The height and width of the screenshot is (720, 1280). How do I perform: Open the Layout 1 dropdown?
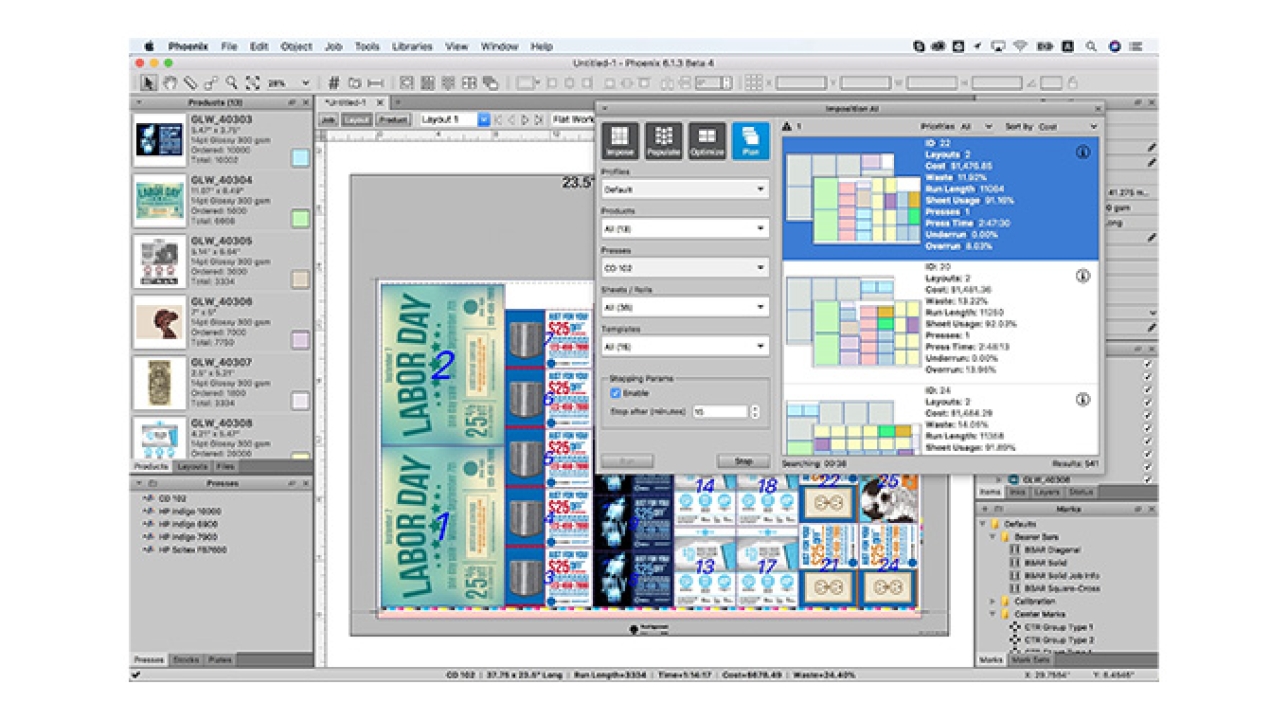click(x=454, y=120)
